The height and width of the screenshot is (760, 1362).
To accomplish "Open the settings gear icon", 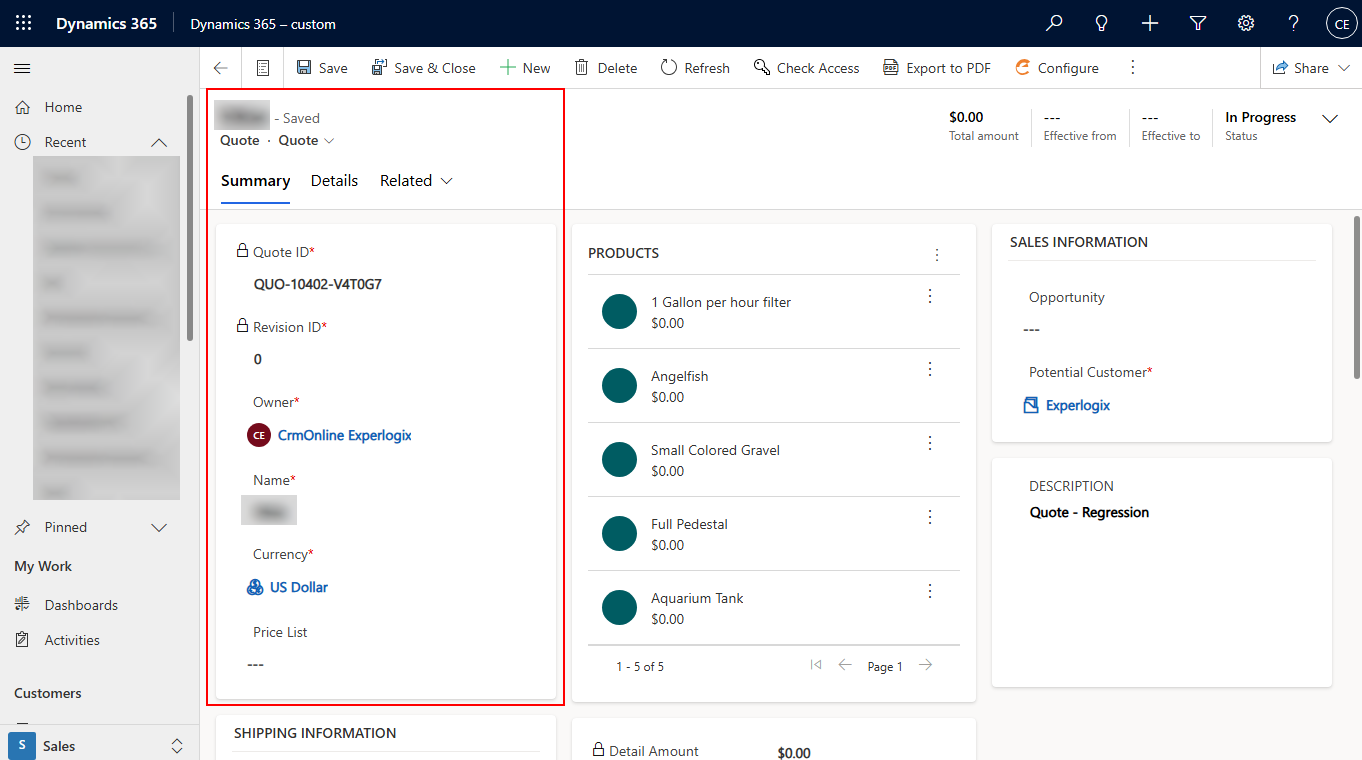I will pyautogui.click(x=1246, y=24).
